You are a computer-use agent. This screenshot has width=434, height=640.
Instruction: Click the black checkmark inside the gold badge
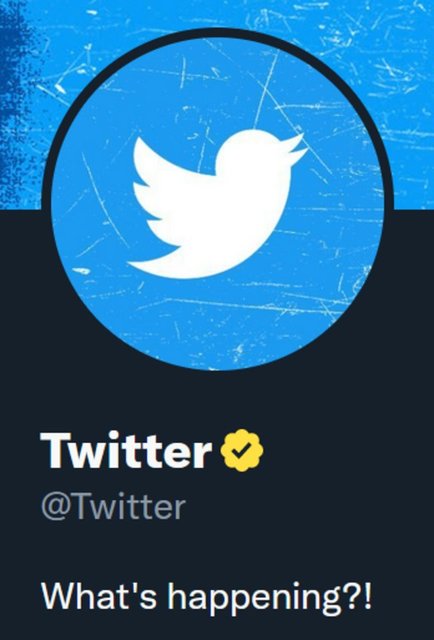click(x=242, y=450)
